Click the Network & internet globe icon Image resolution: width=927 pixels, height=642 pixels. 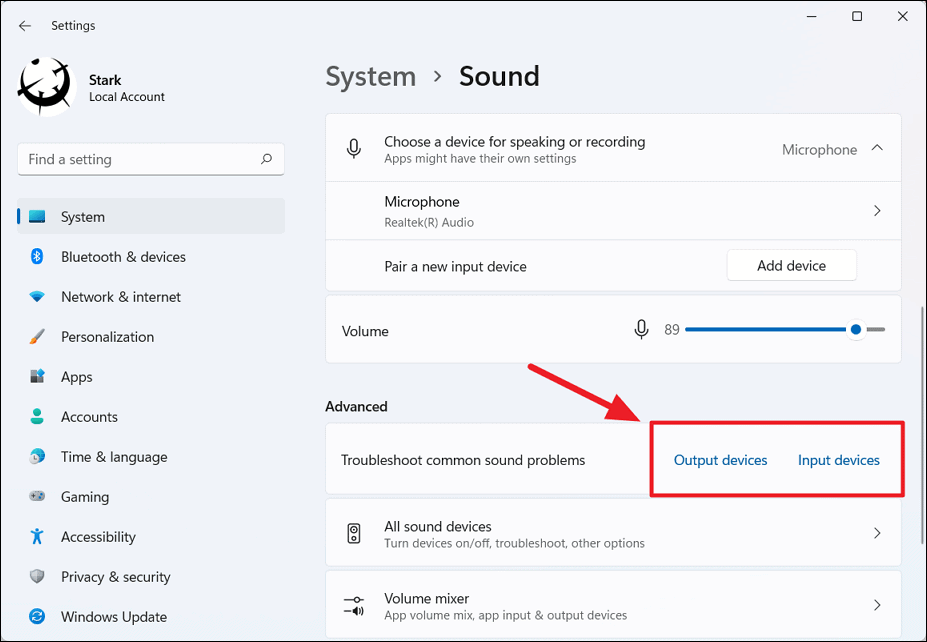pyautogui.click(x=38, y=297)
